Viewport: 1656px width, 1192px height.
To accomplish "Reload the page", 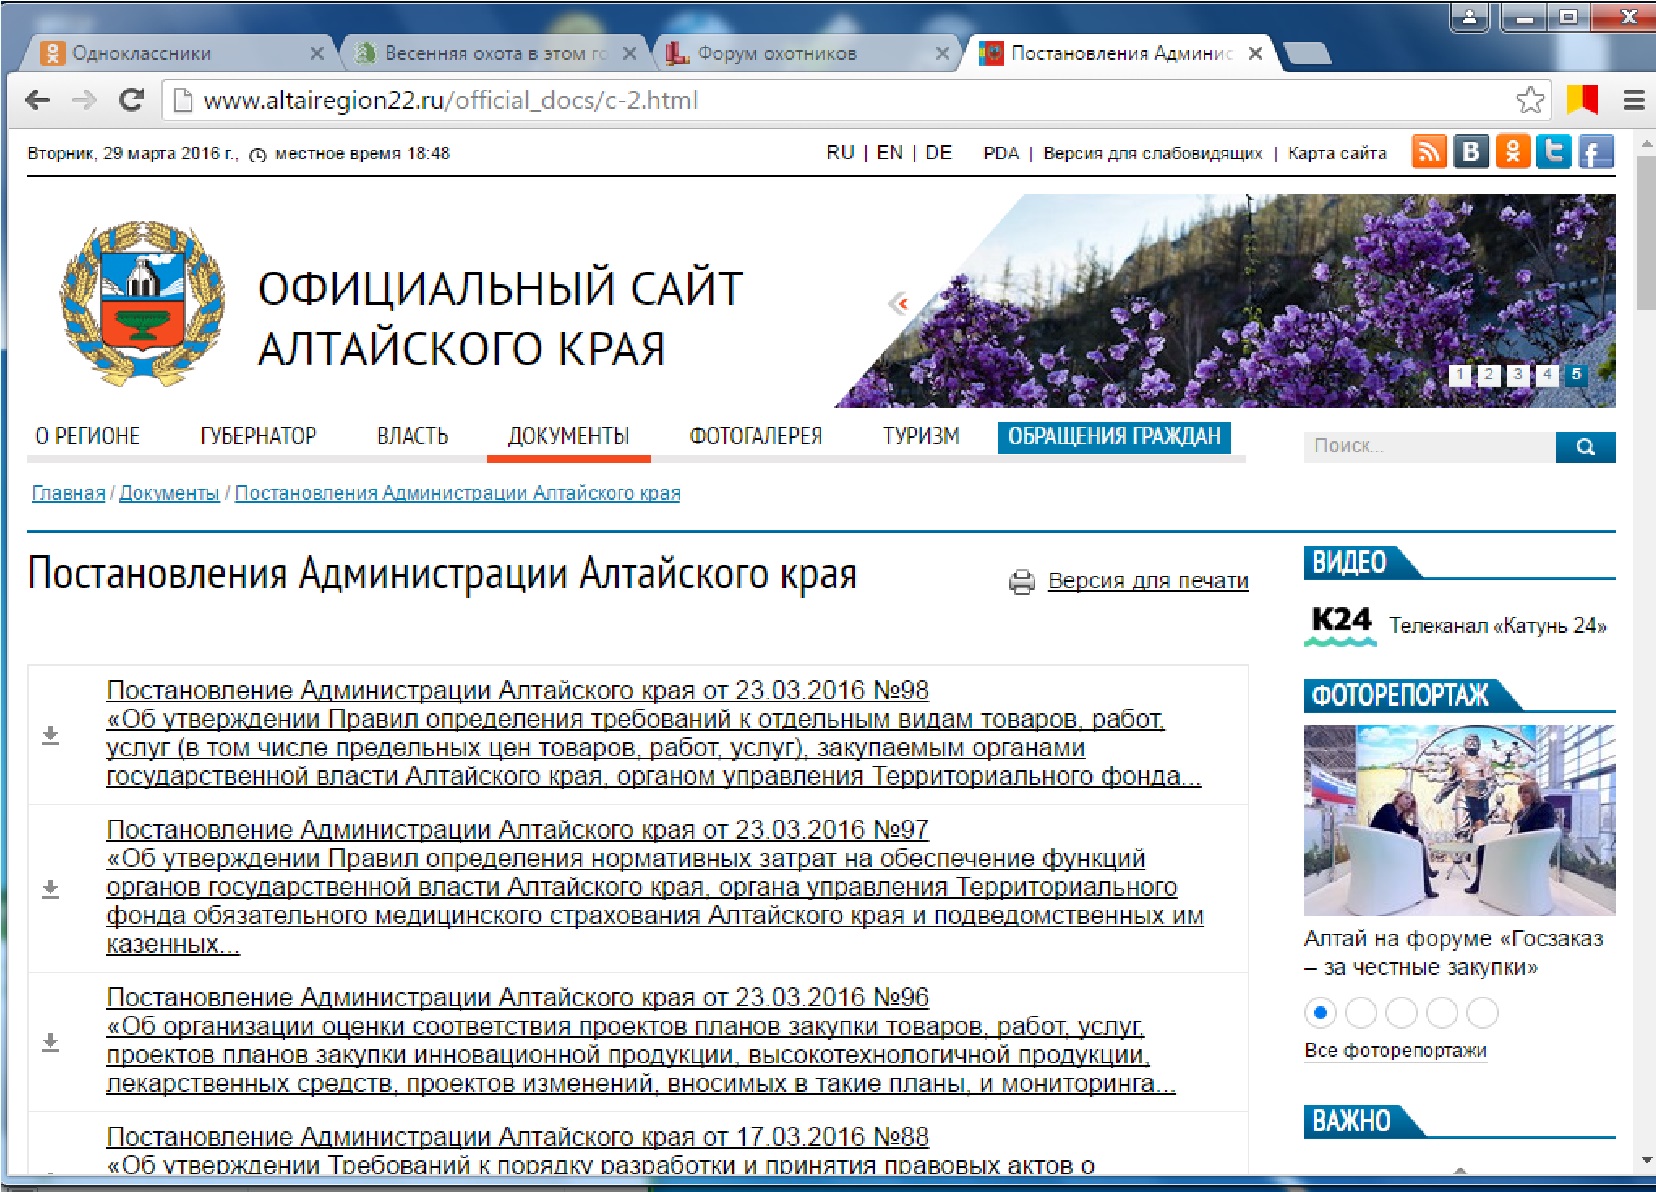I will click(131, 100).
